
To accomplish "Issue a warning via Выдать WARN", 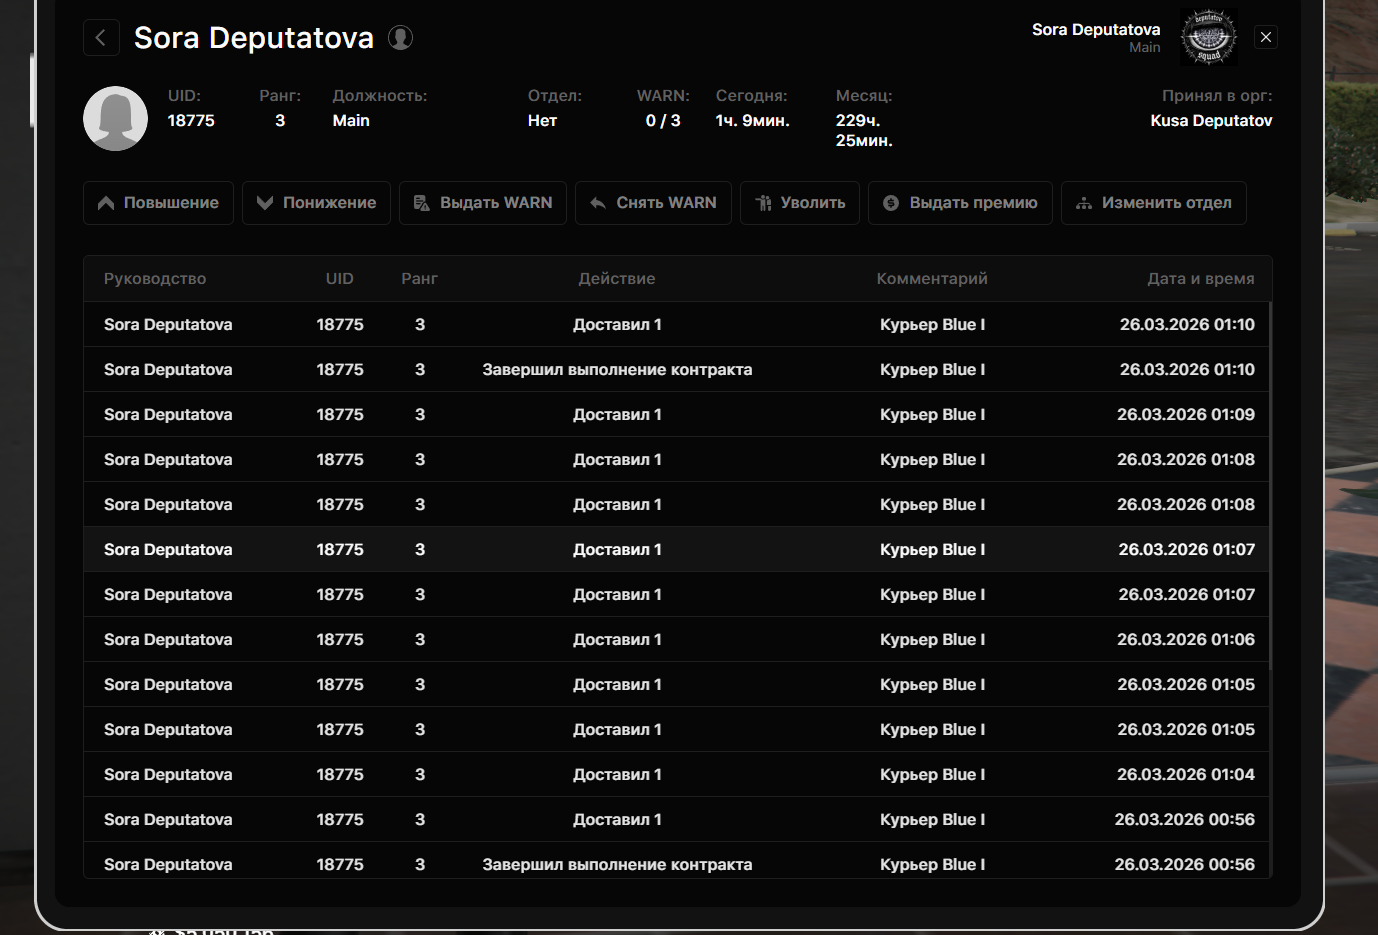I will tap(483, 203).
